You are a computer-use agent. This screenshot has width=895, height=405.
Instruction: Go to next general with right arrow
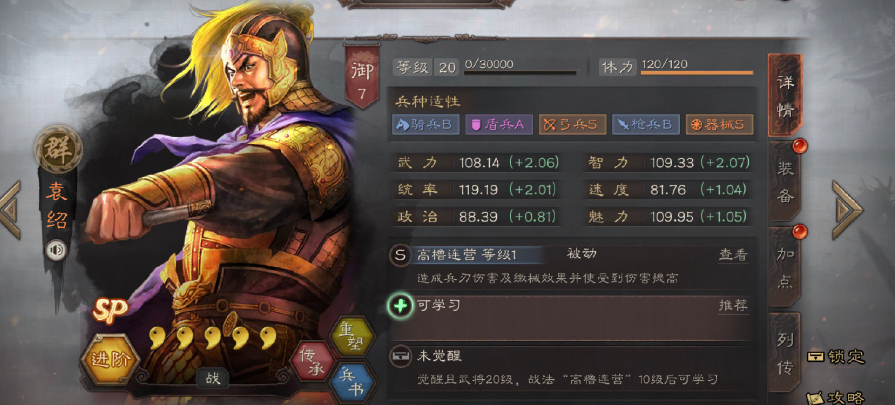(x=847, y=210)
